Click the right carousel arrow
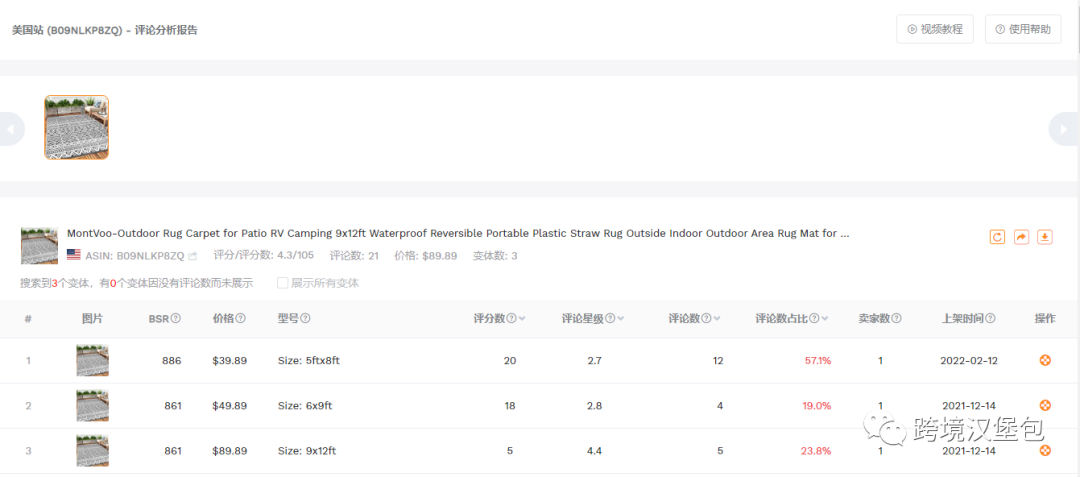This screenshot has width=1080, height=477. 1064,129
